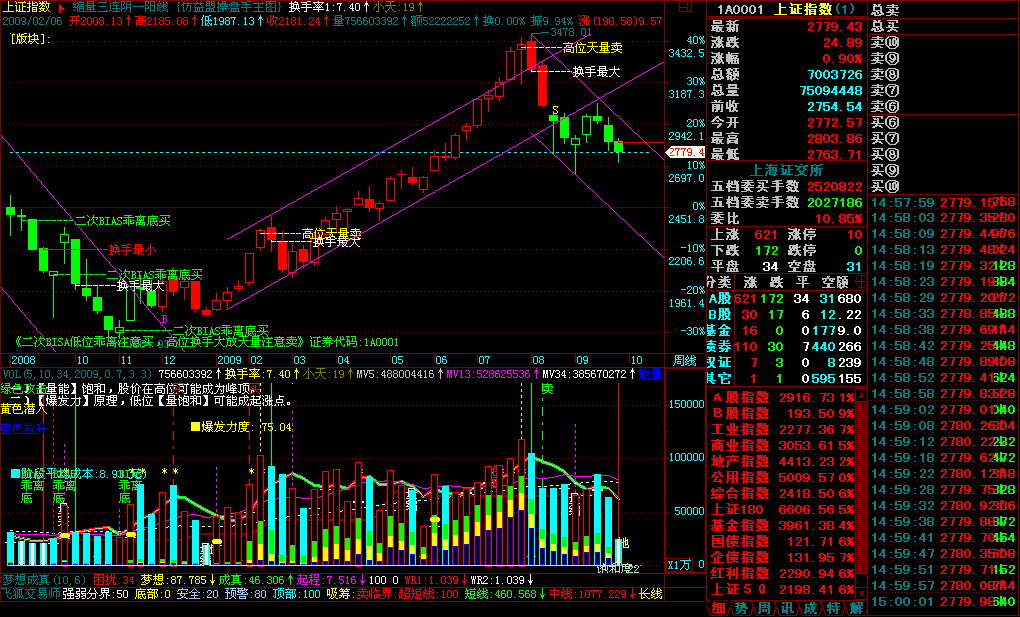1020x617 pixels.
Task: Switch to the 势 trend tab
Action: 741,608
